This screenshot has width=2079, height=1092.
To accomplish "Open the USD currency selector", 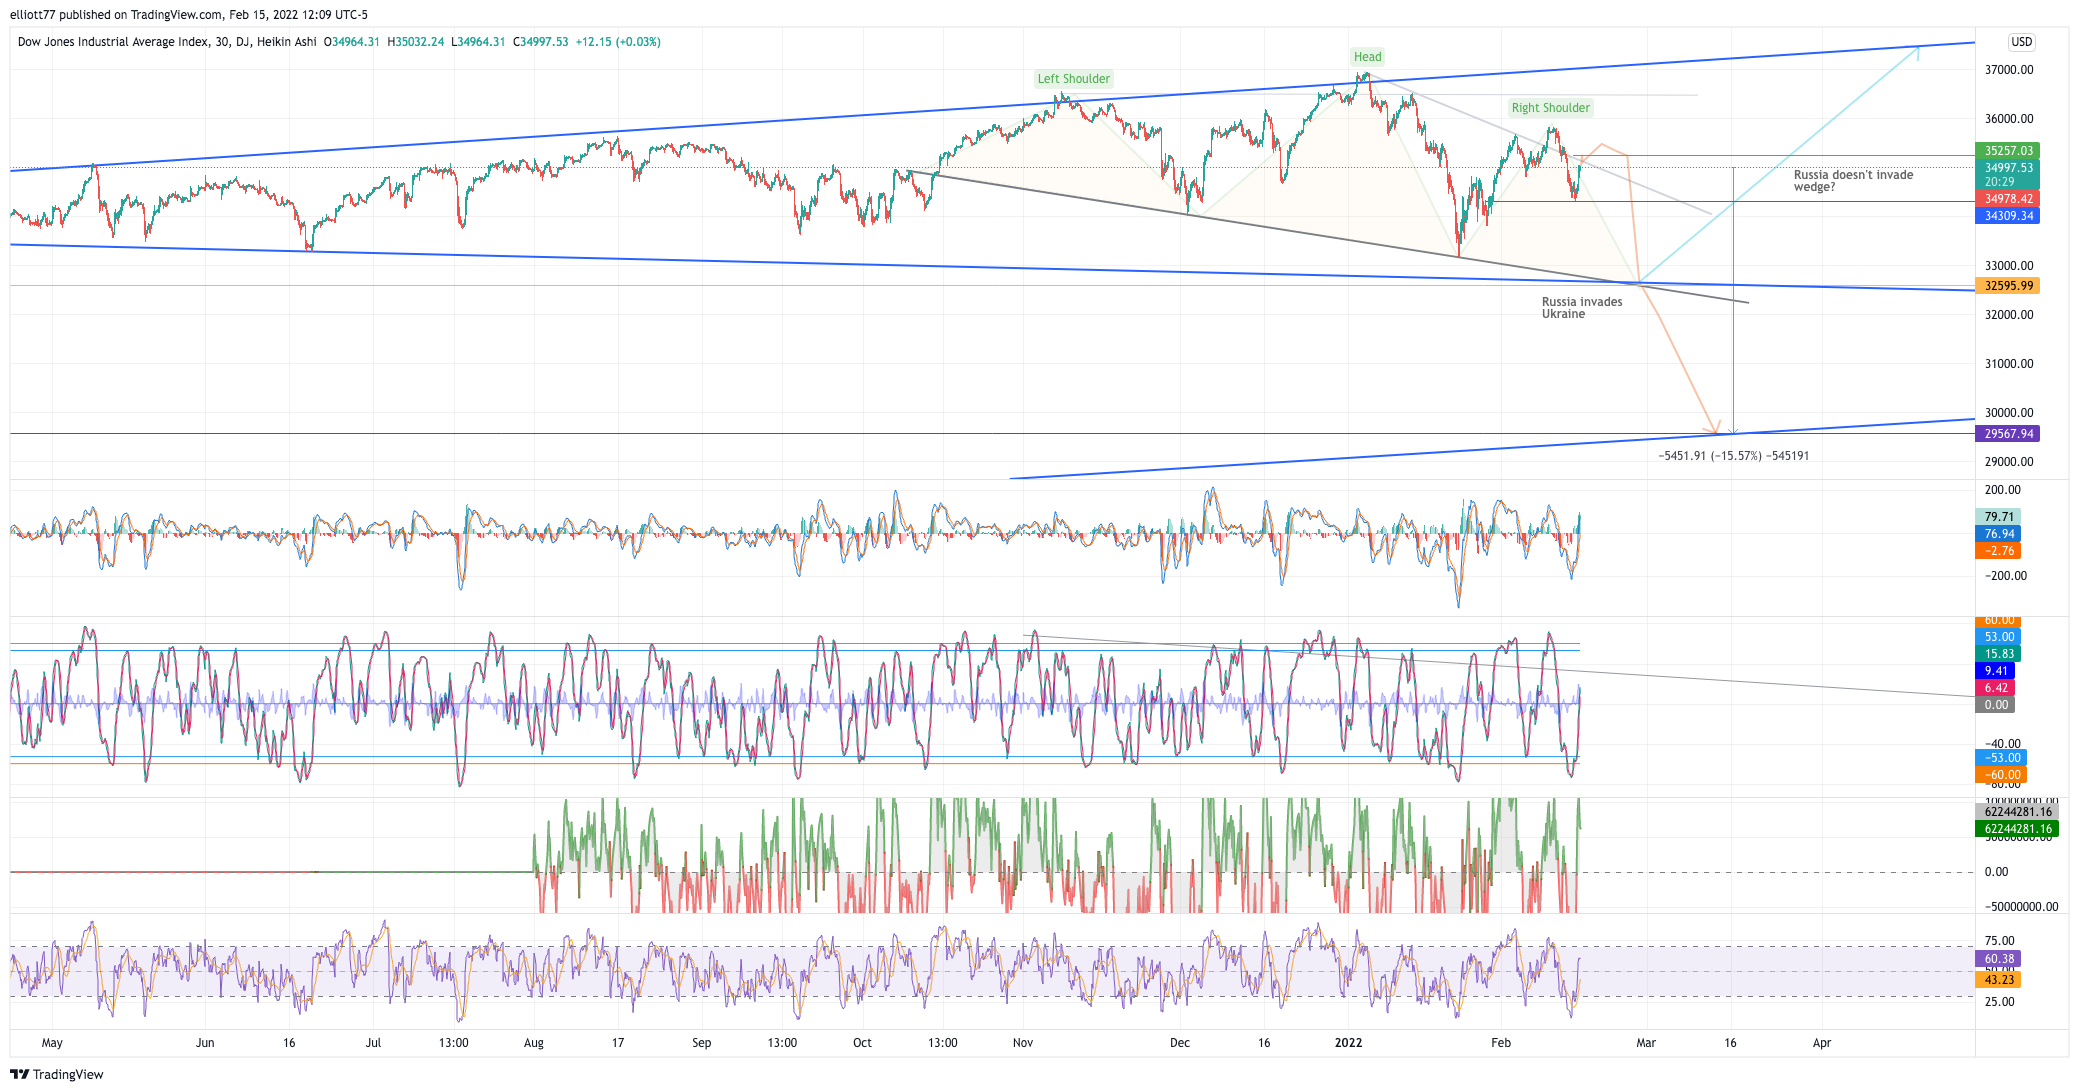I will pos(2021,42).
